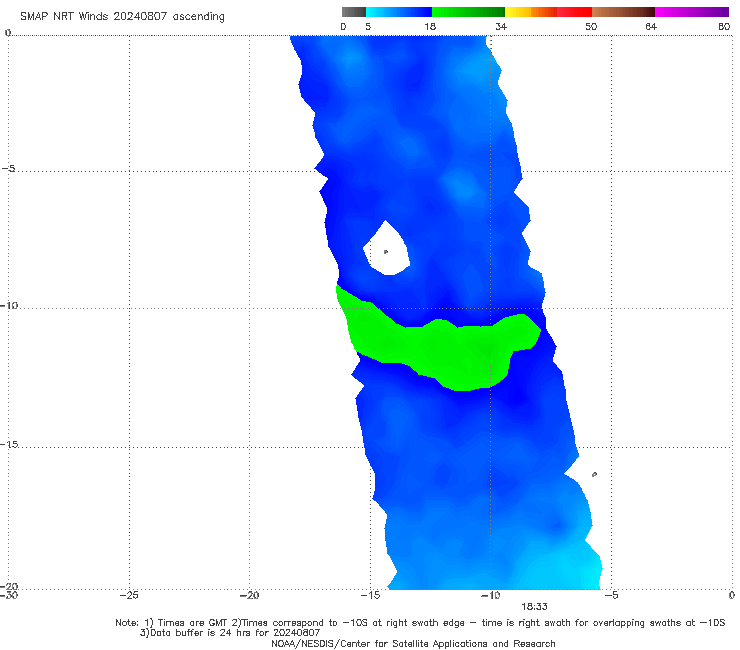Click the red segment of the color bar
This screenshot has height=650, width=740.
click(574, 12)
